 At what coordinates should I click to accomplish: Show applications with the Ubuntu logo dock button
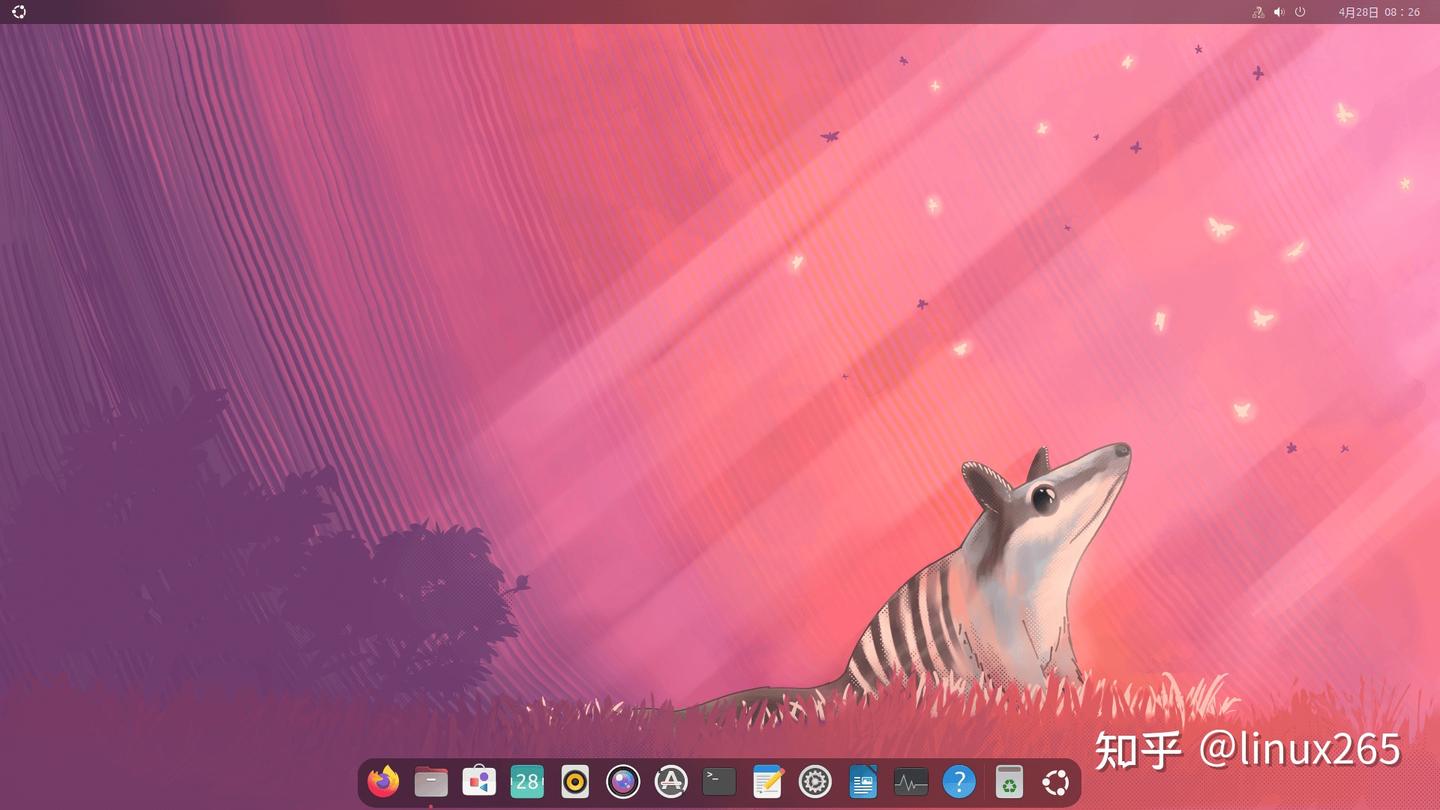click(x=1056, y=781)
